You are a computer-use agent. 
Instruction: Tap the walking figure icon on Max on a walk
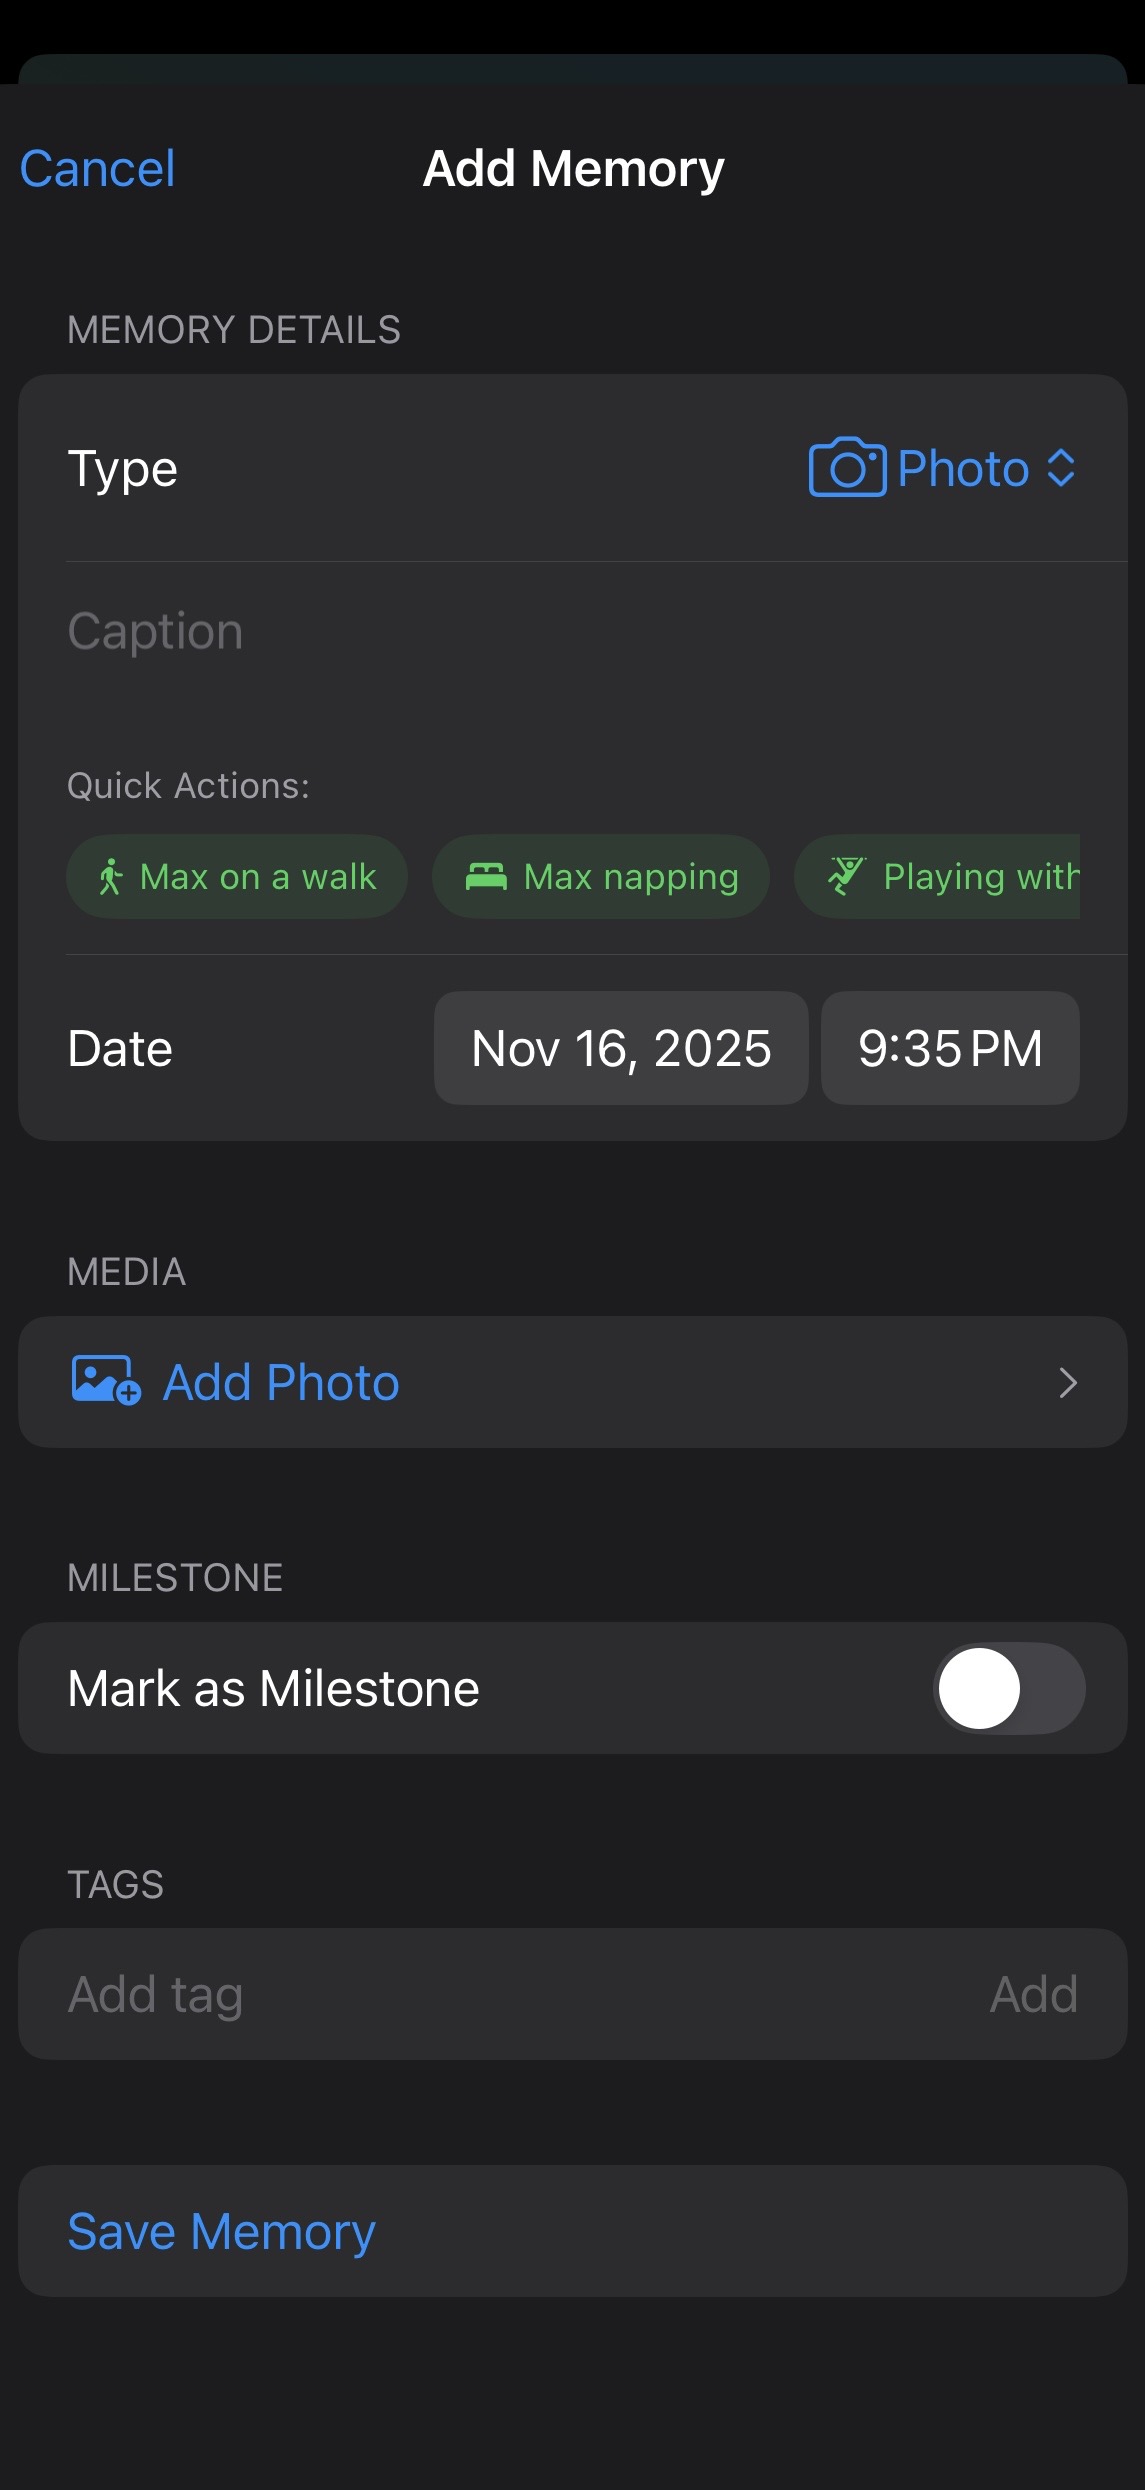coord(110,877)
